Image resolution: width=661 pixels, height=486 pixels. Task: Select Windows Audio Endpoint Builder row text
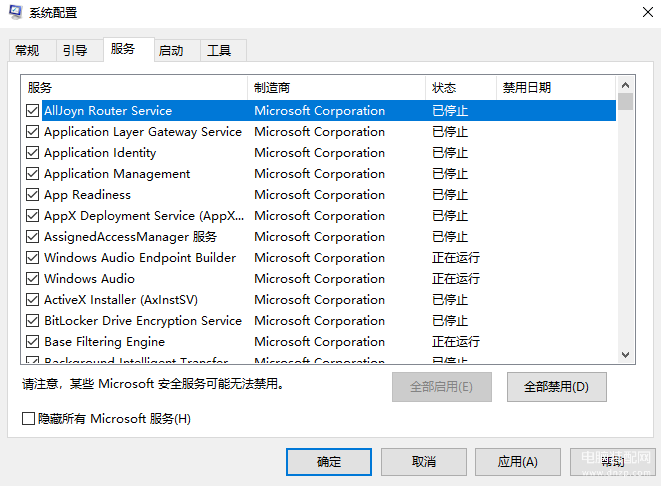[x=140, y=258]
